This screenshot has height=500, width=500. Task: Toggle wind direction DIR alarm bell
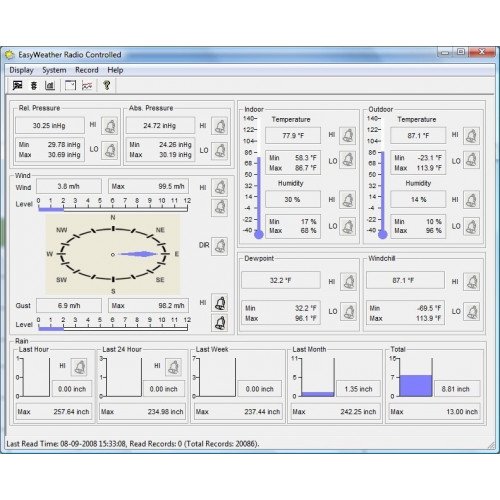point(220,246)
